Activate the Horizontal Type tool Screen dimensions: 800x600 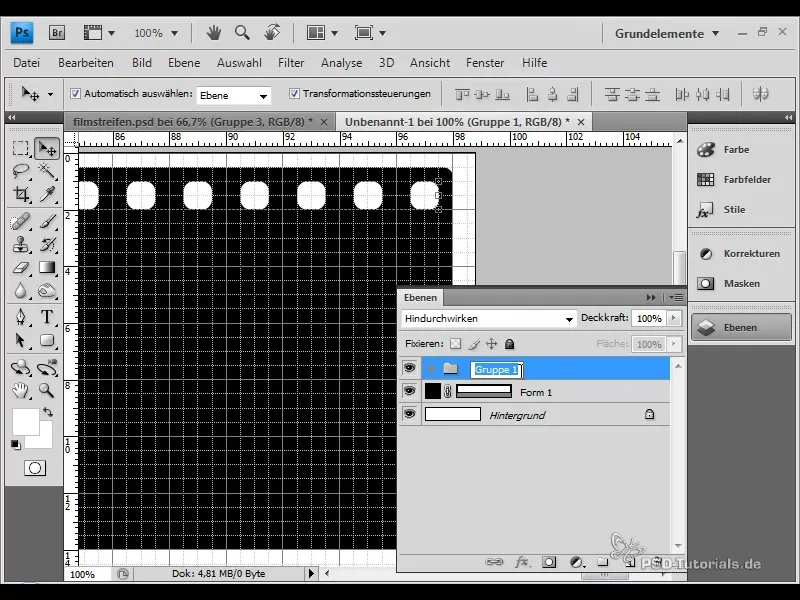[46, 318]
